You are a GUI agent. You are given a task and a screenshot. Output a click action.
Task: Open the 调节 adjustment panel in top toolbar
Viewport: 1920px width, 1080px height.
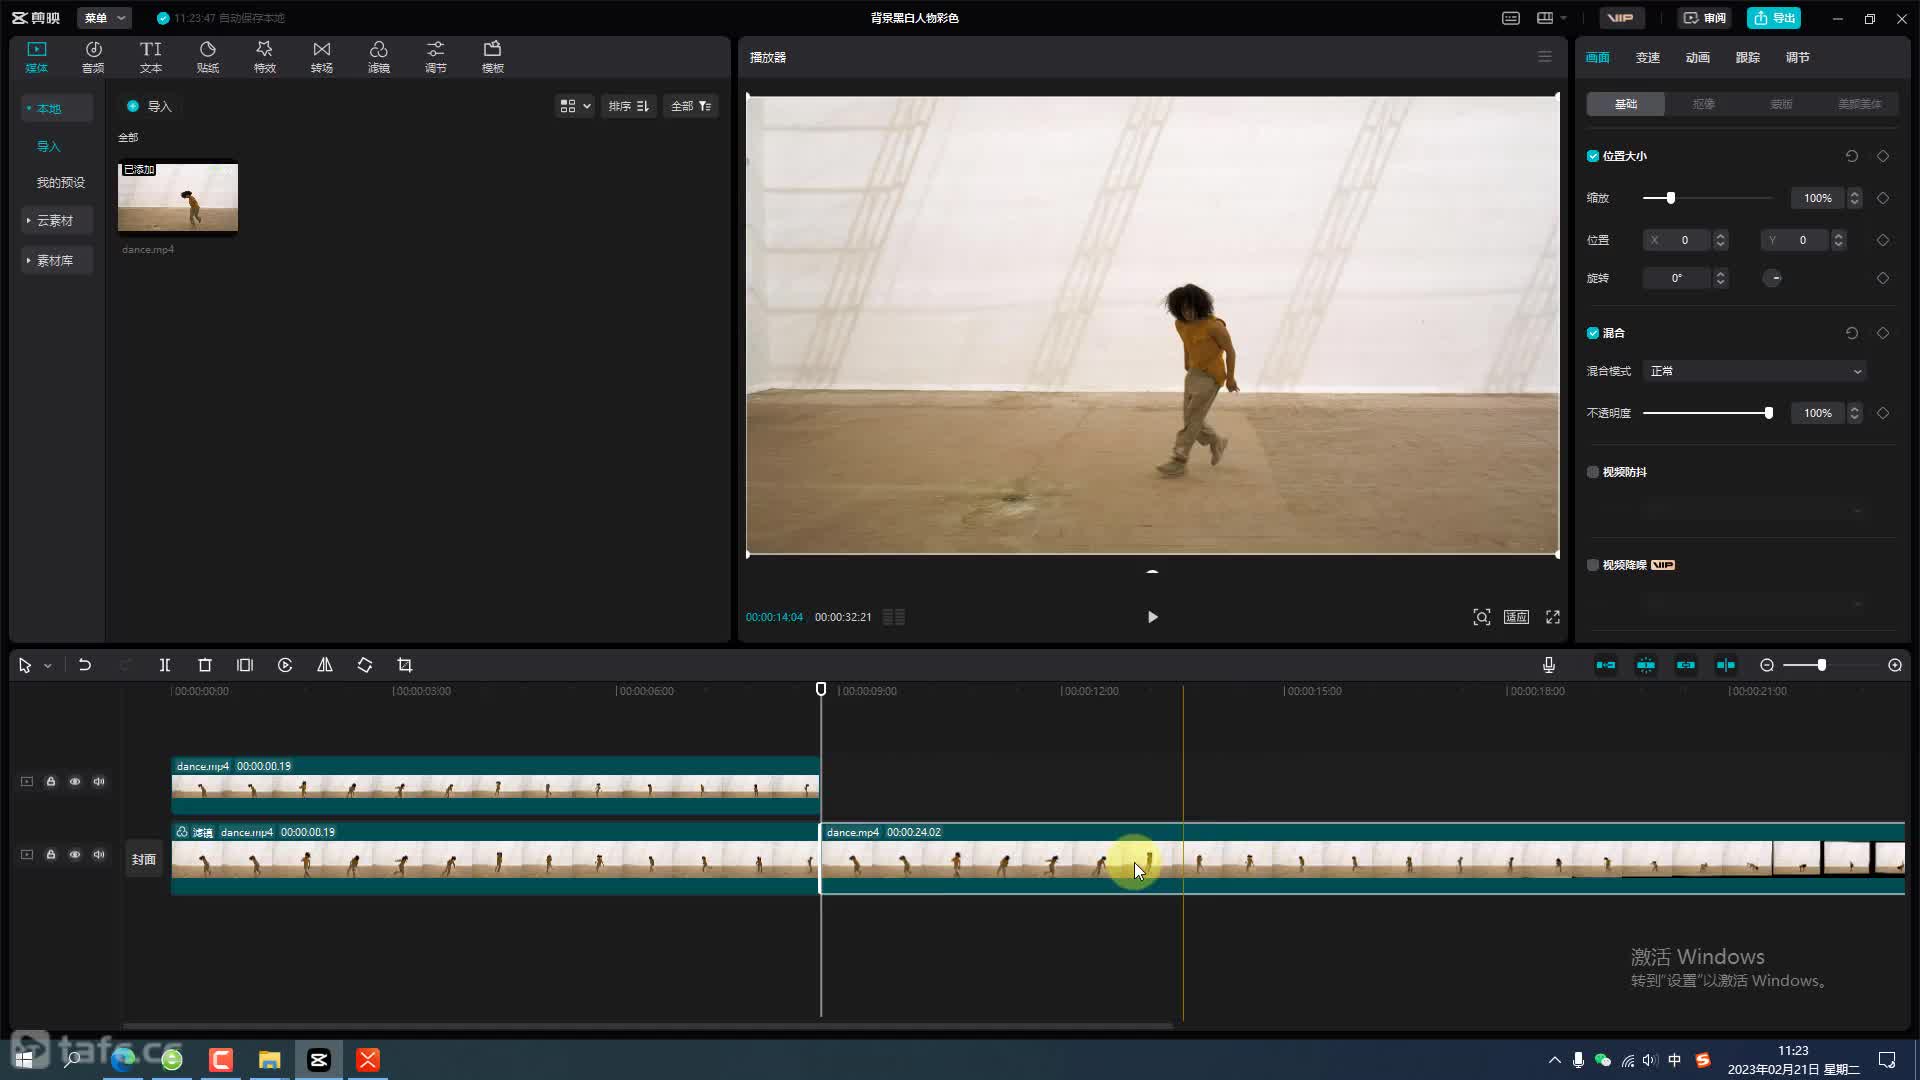coord(435,57)
